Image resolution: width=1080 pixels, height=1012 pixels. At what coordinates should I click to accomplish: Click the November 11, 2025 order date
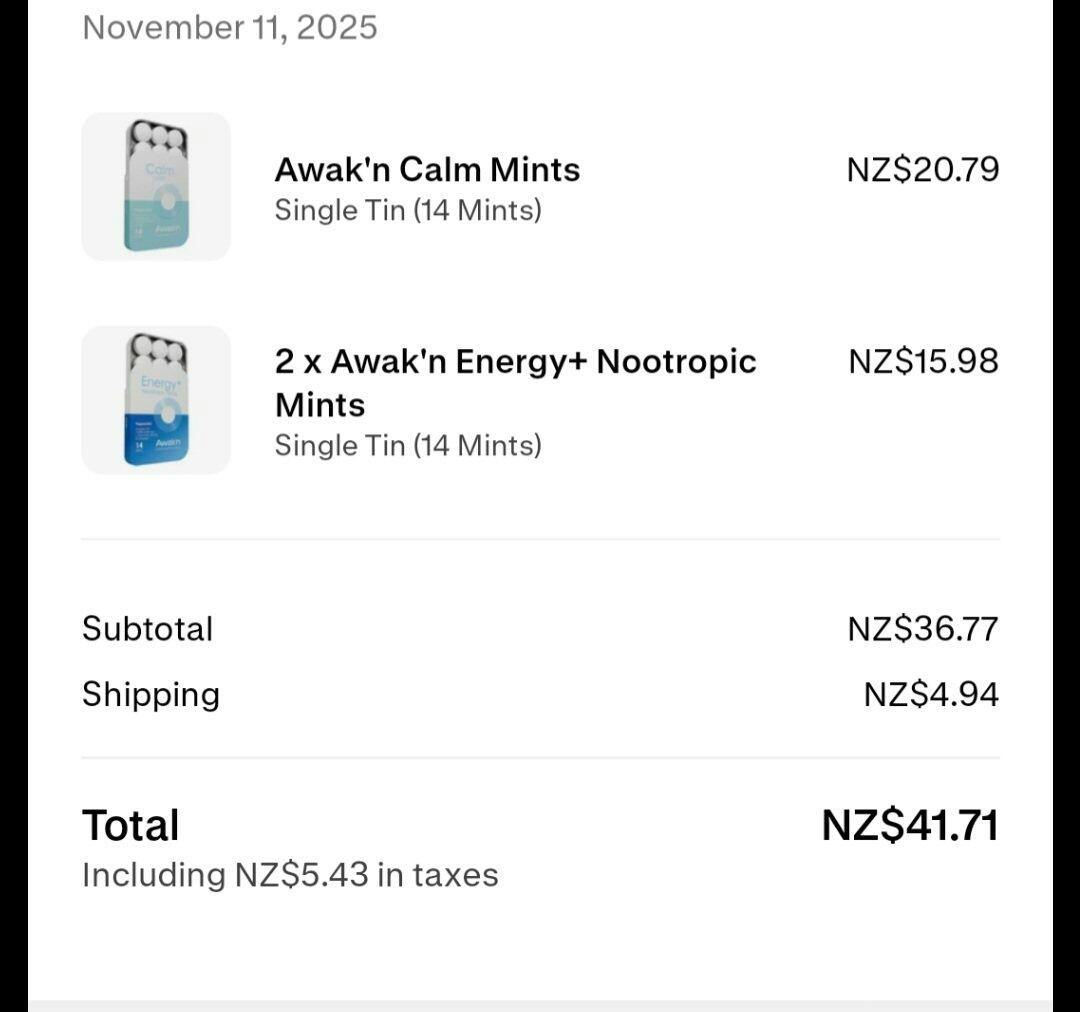[x=230, y=27]
